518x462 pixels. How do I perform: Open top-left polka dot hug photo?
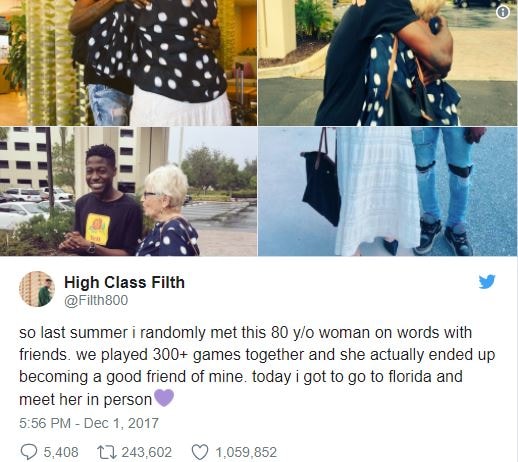(128, 63)
